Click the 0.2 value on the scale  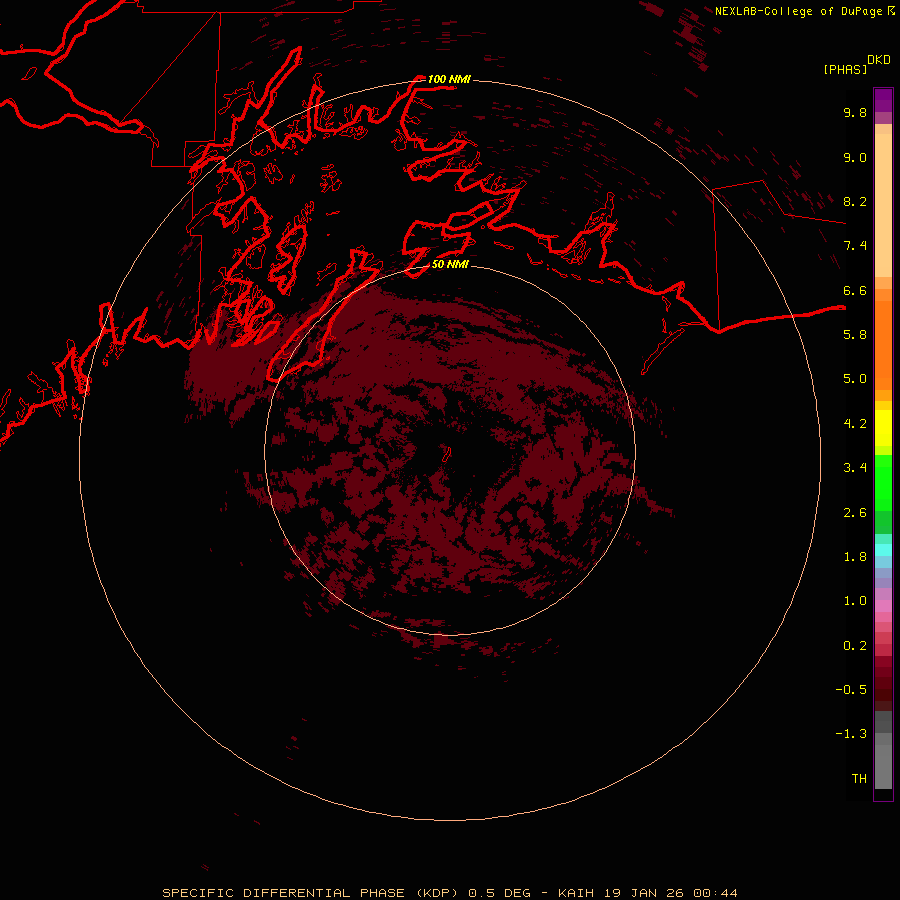[x=855, y=645]
